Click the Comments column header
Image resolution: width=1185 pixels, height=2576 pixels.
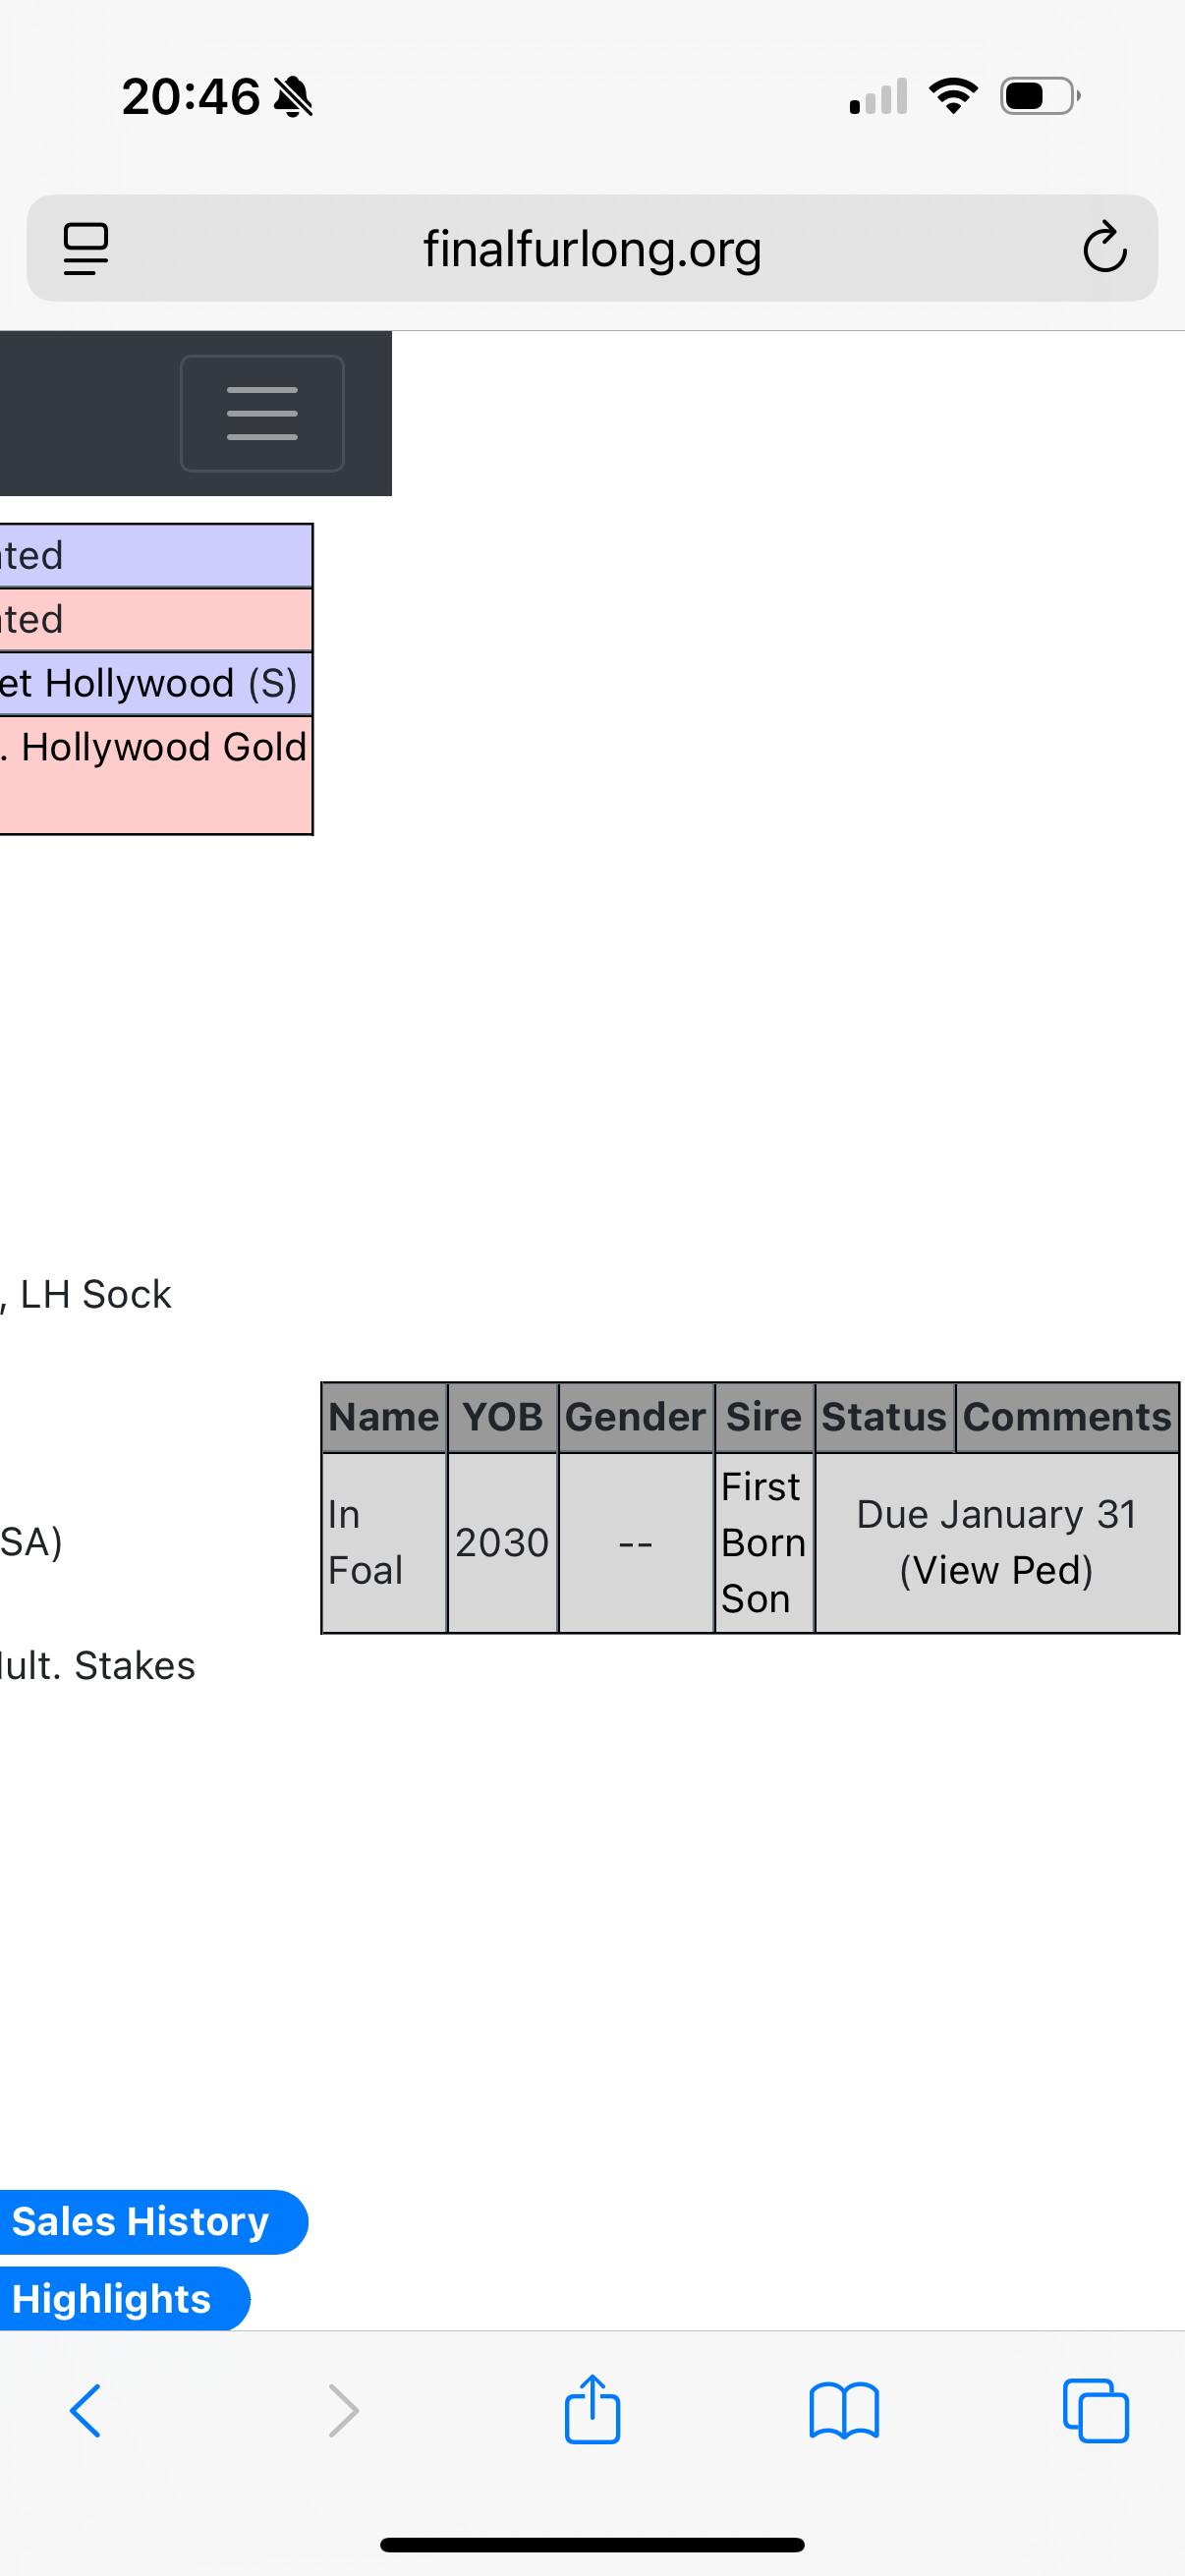(x=1067, y=1417)
